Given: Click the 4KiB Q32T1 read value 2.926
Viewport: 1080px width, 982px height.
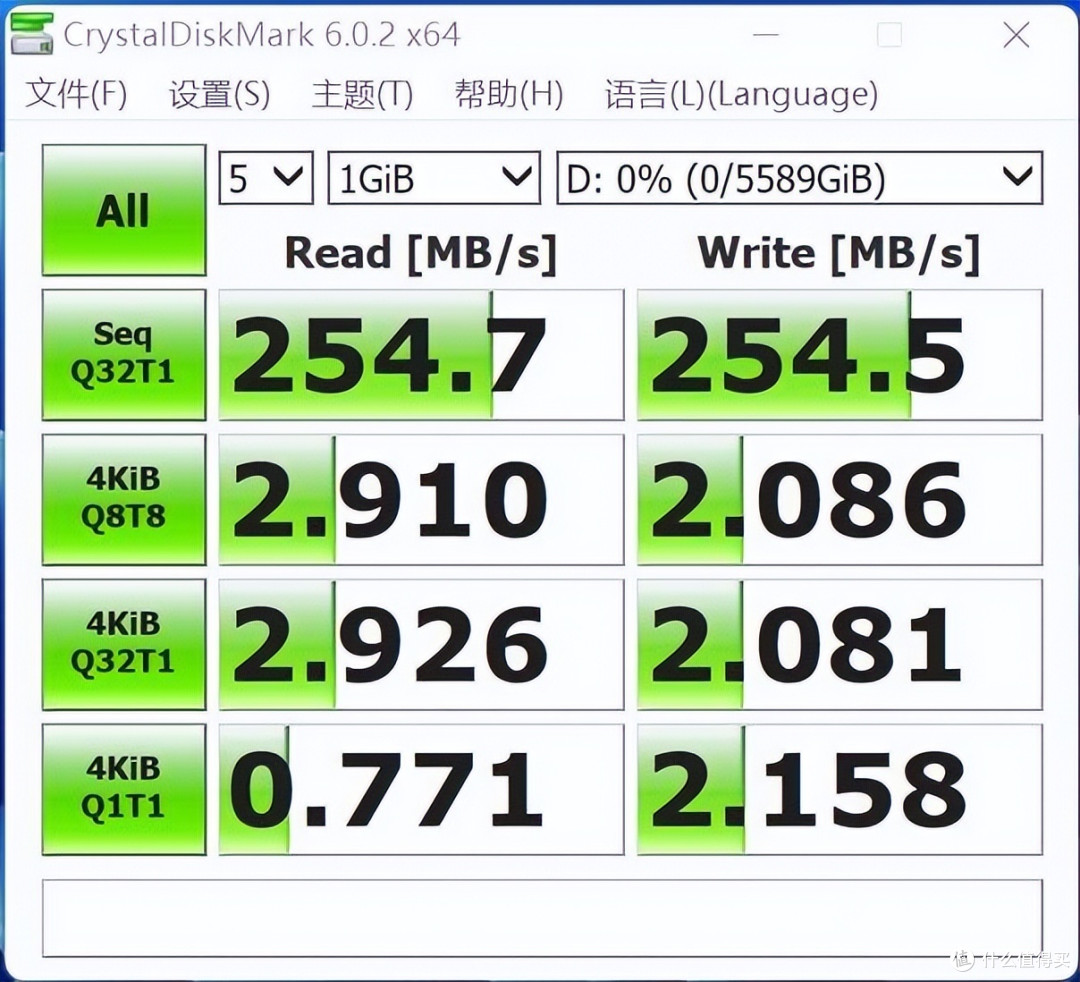Looking at the screenshot, I should click(x=422, y=644).
